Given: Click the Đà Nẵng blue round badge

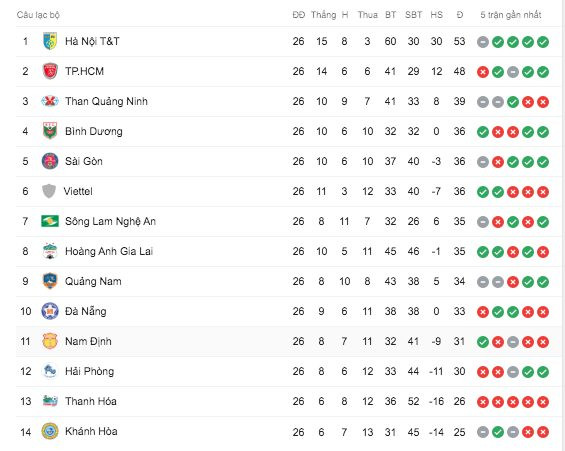Looking at the screenshot, I should (50, 311).
